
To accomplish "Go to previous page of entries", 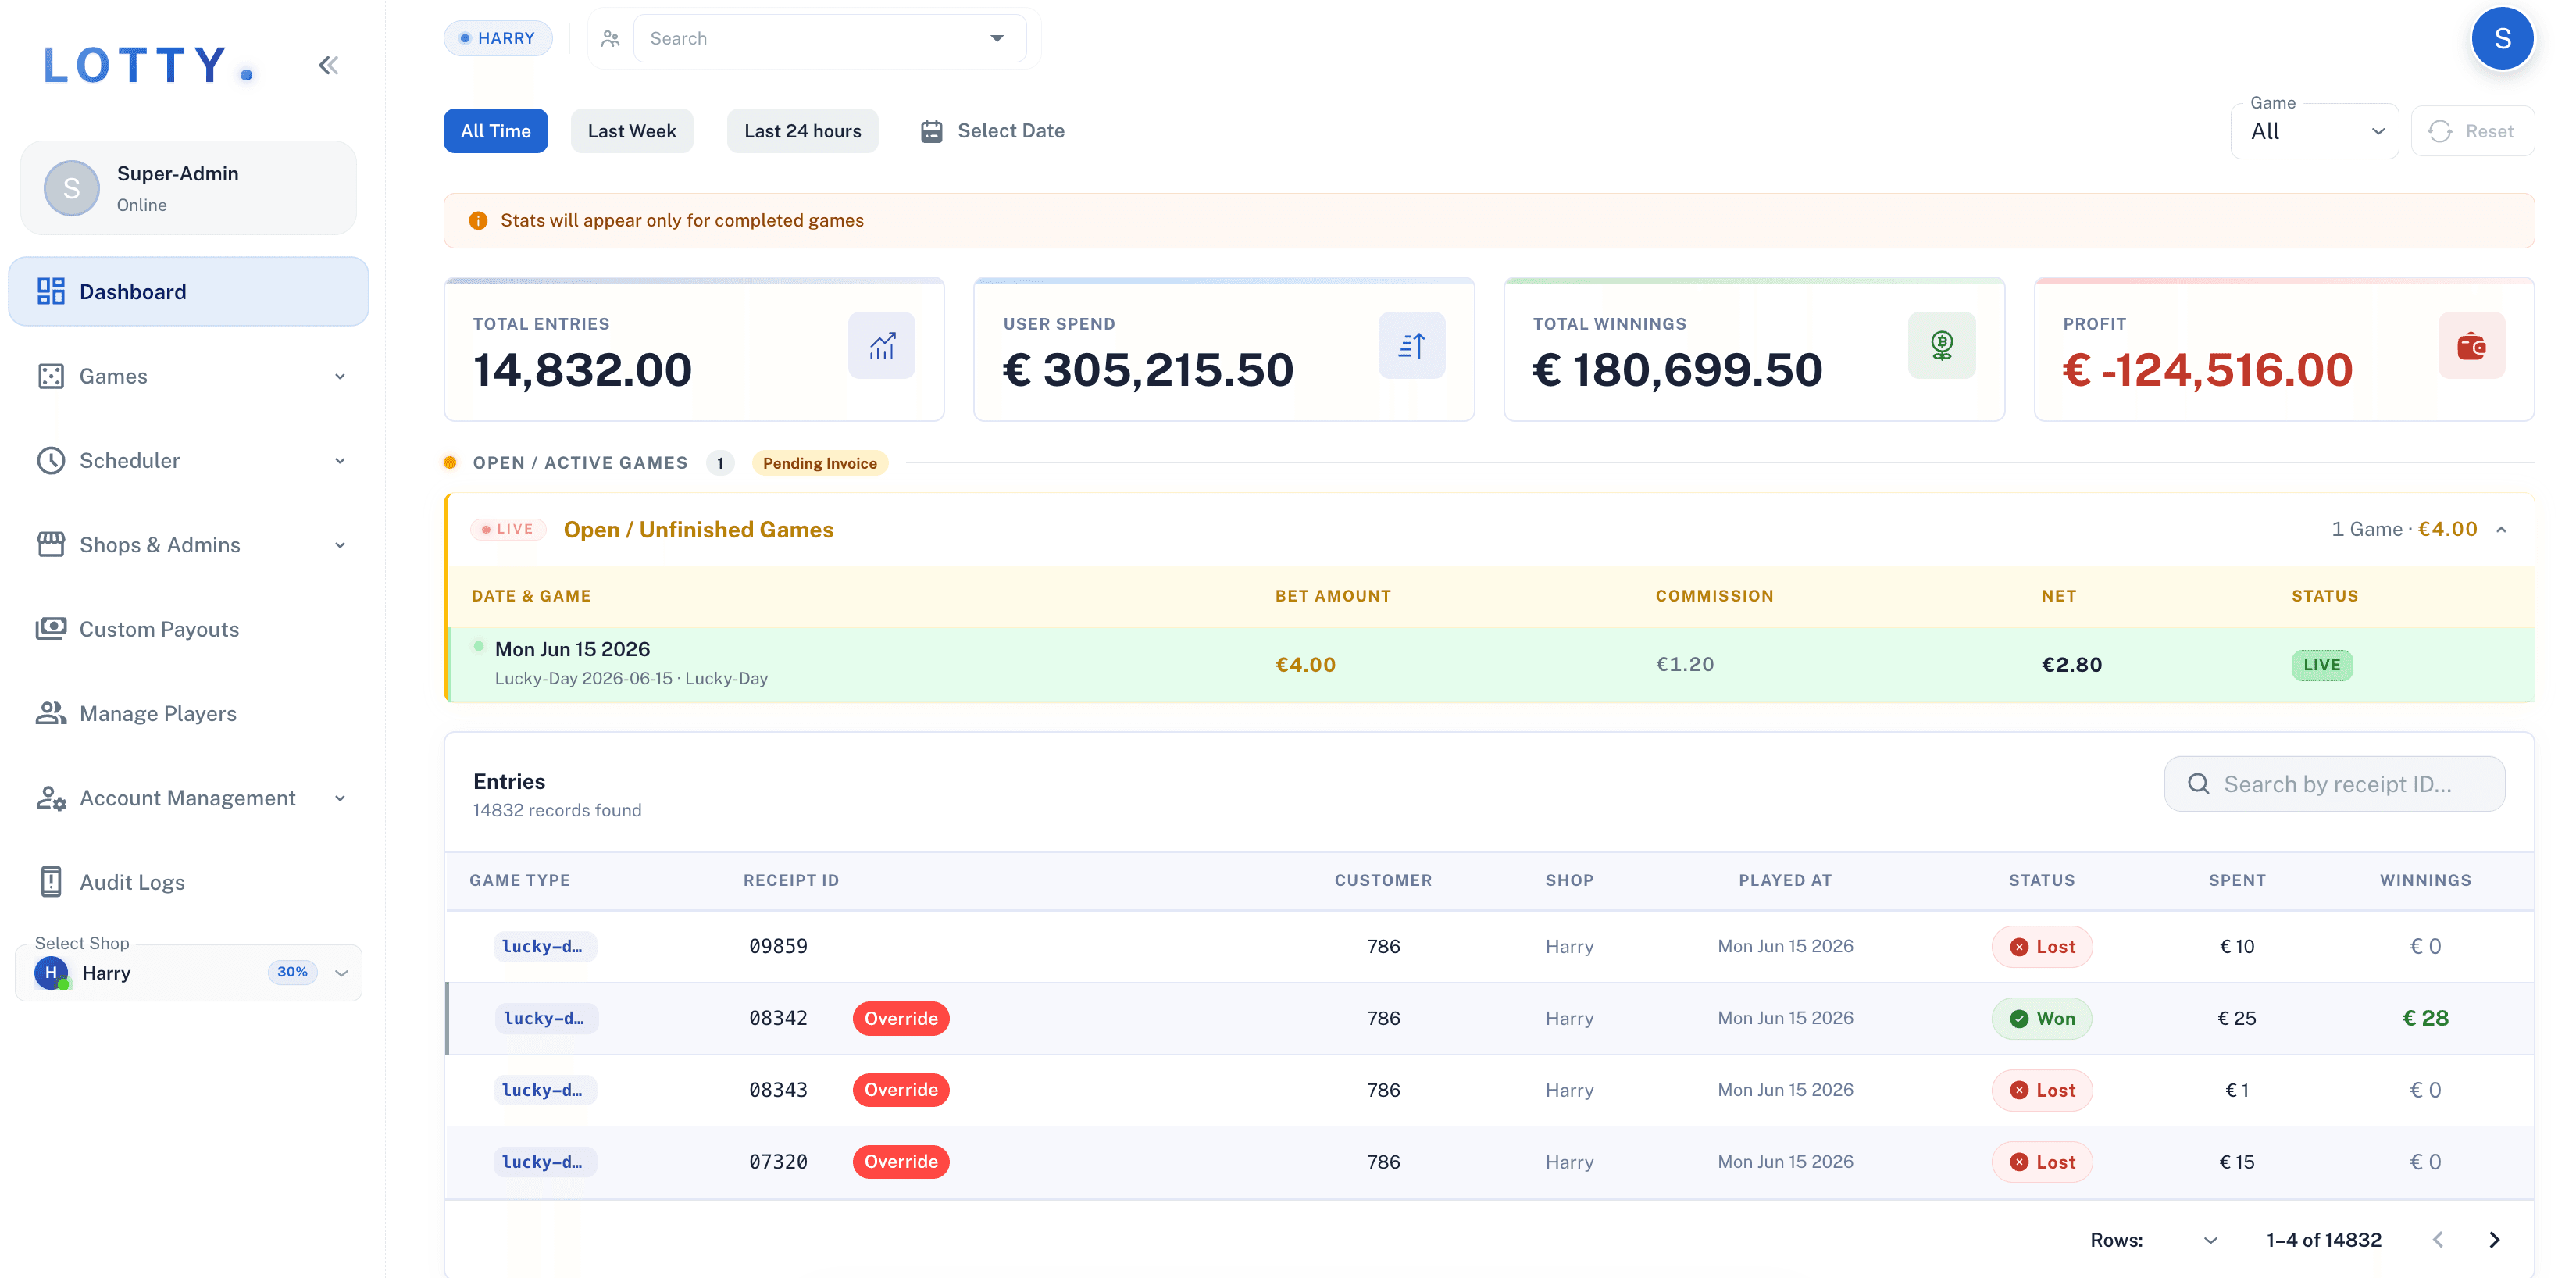I will tap(2438, 1240).
